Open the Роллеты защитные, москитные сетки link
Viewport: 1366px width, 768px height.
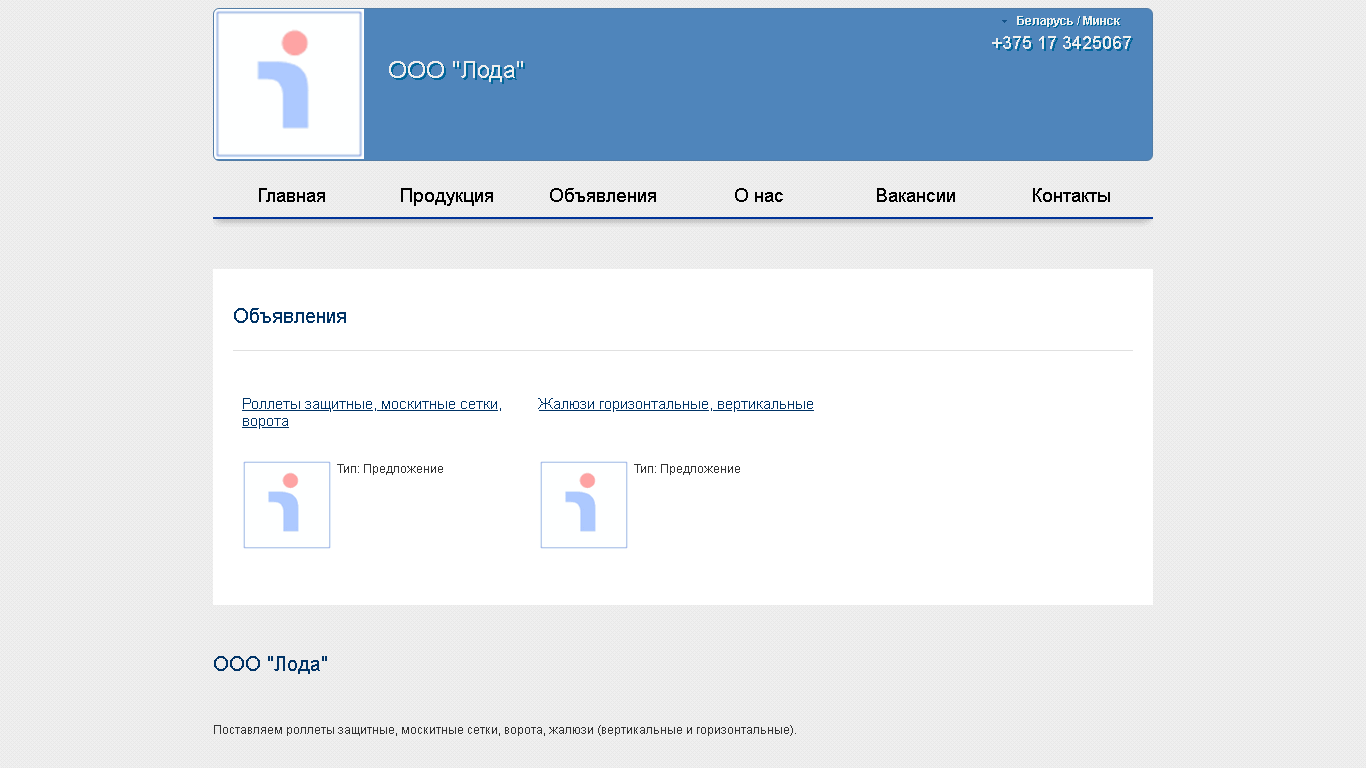pyautogui.click(x=372, y=413)
